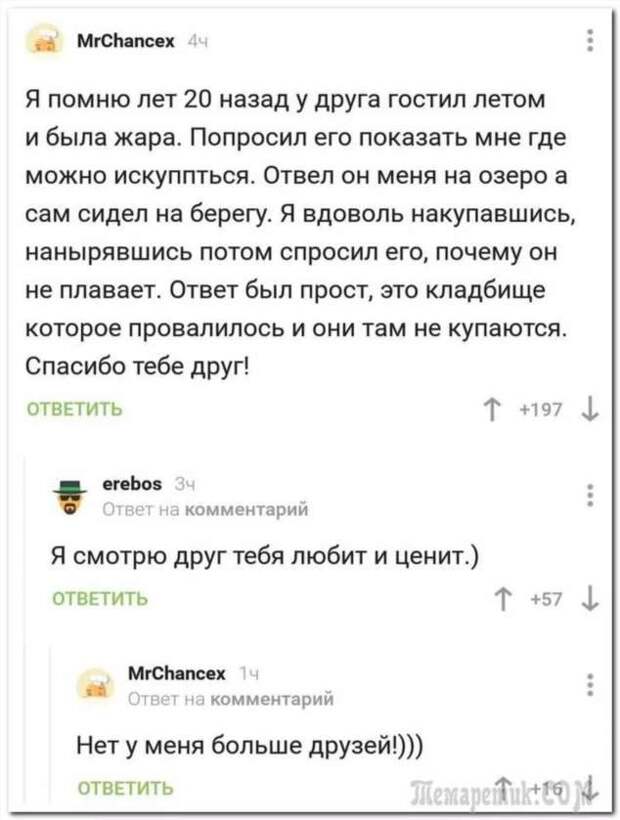Click ОТВЕТИТЬ under the last reply
Viewport: 620px width, 820px height.
pos(125,788)
